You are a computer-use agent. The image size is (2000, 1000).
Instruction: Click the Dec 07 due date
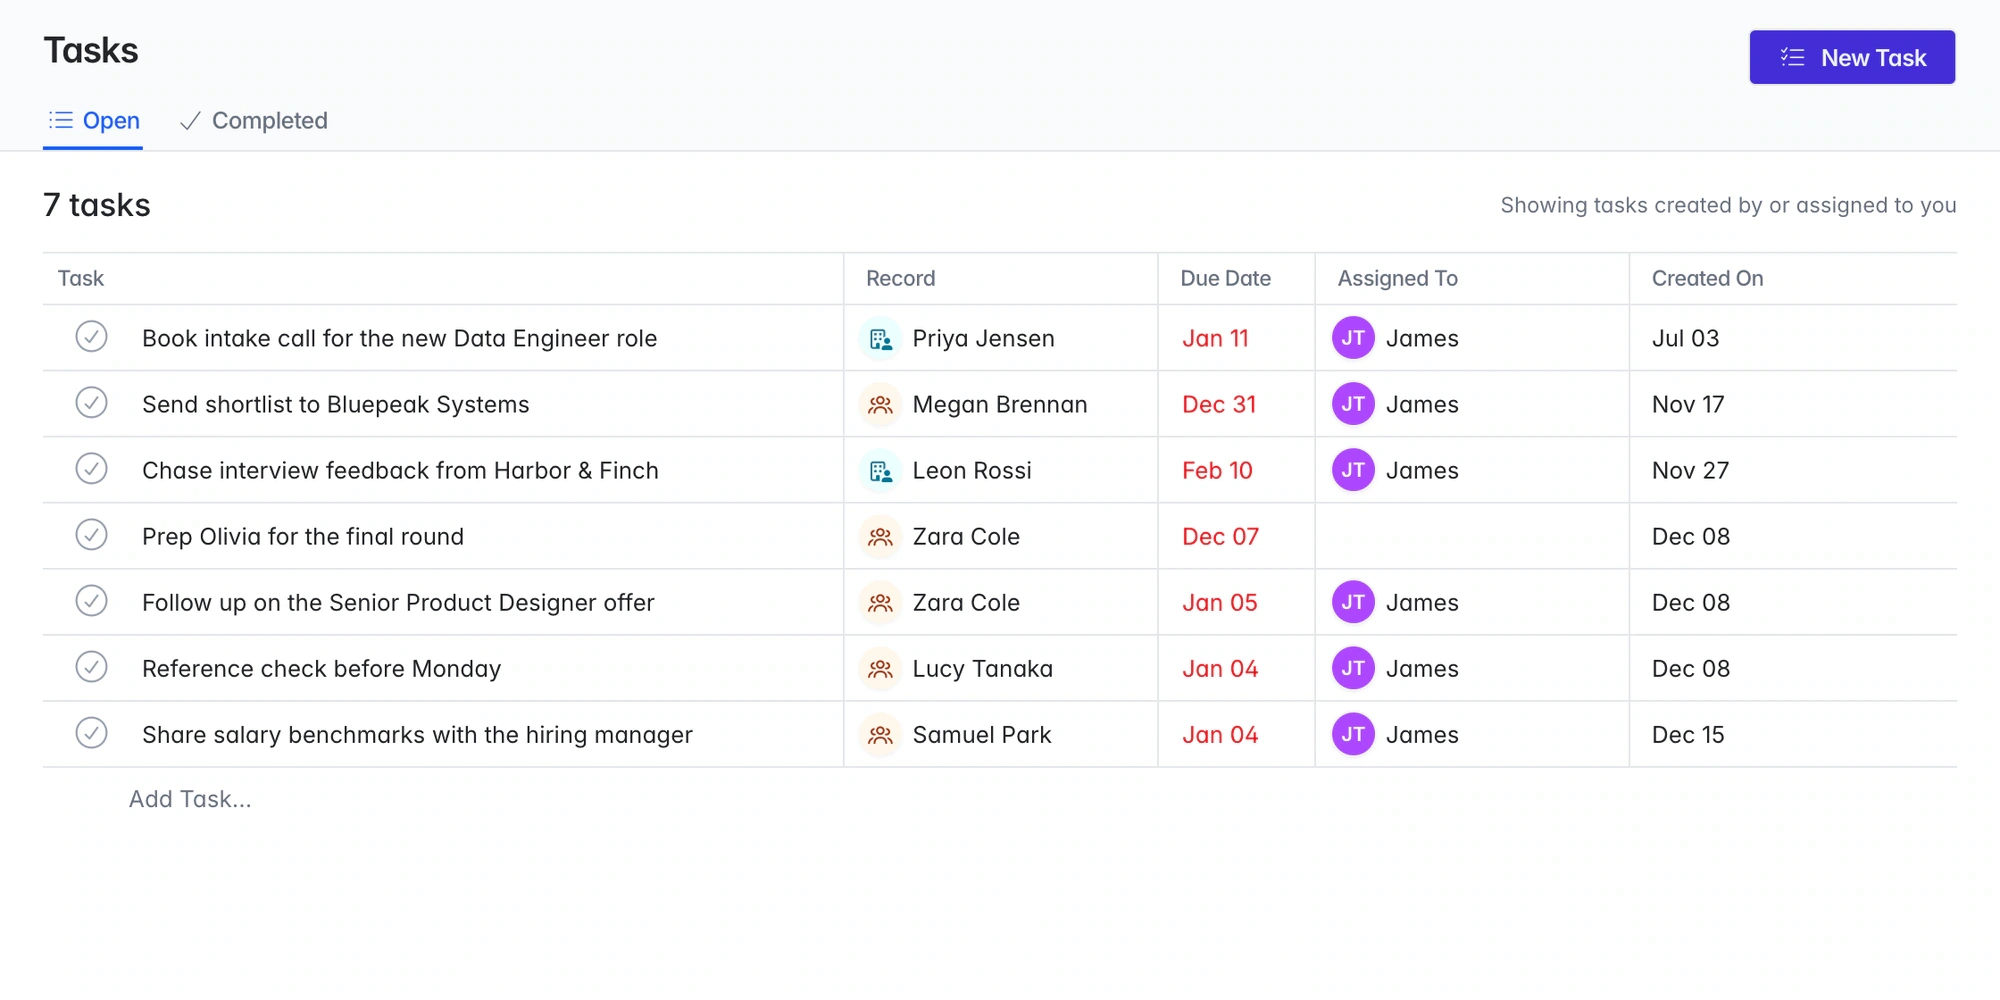click(1220, 537)
